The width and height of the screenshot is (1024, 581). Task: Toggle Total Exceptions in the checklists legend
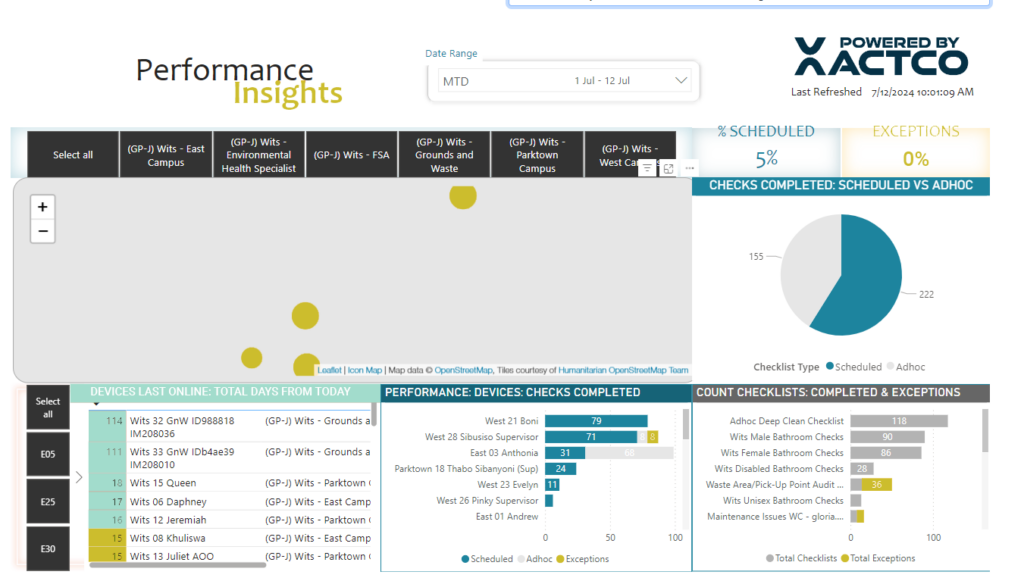click(x=878, y=558)
